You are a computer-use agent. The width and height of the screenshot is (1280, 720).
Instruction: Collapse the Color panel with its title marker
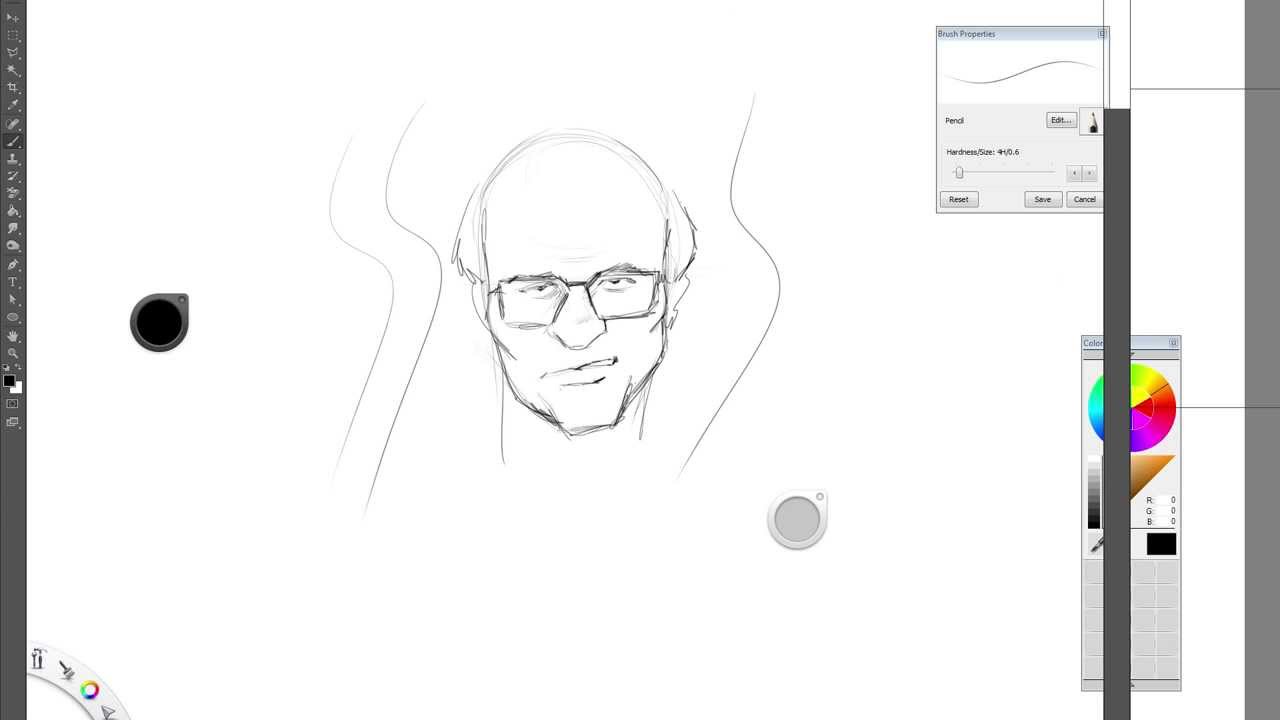[x=1173, y=343]
